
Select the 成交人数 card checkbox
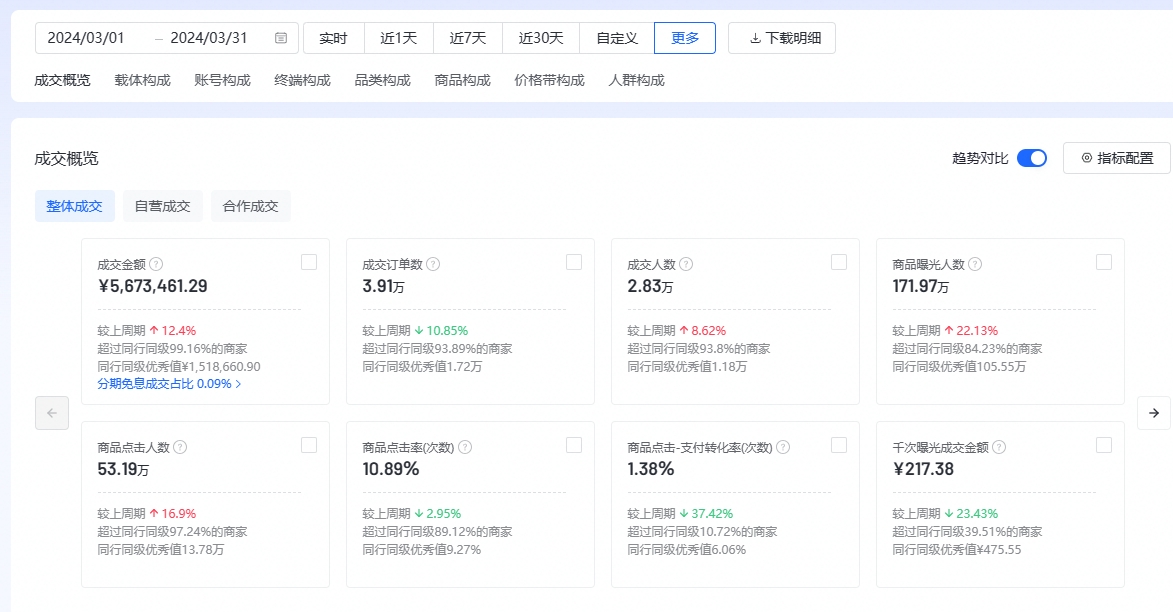click(x=839, y=262)
